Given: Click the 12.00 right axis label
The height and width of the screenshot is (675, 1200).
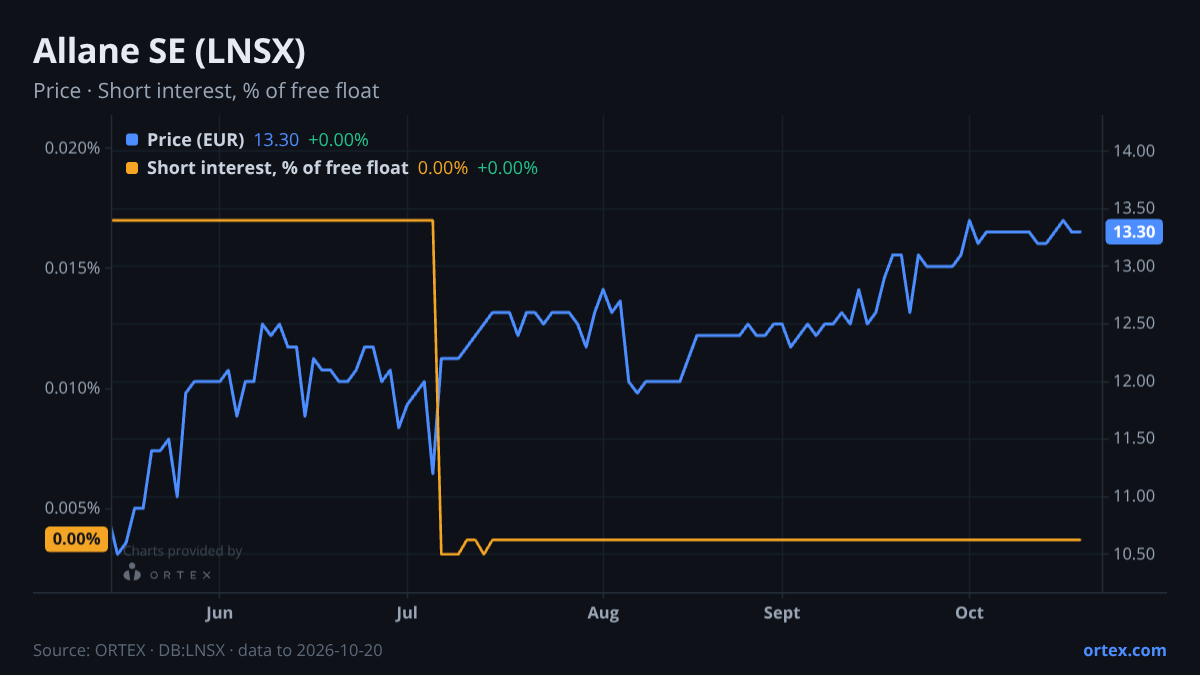Looking at the screenshot, I should (x=1134, y=381).
